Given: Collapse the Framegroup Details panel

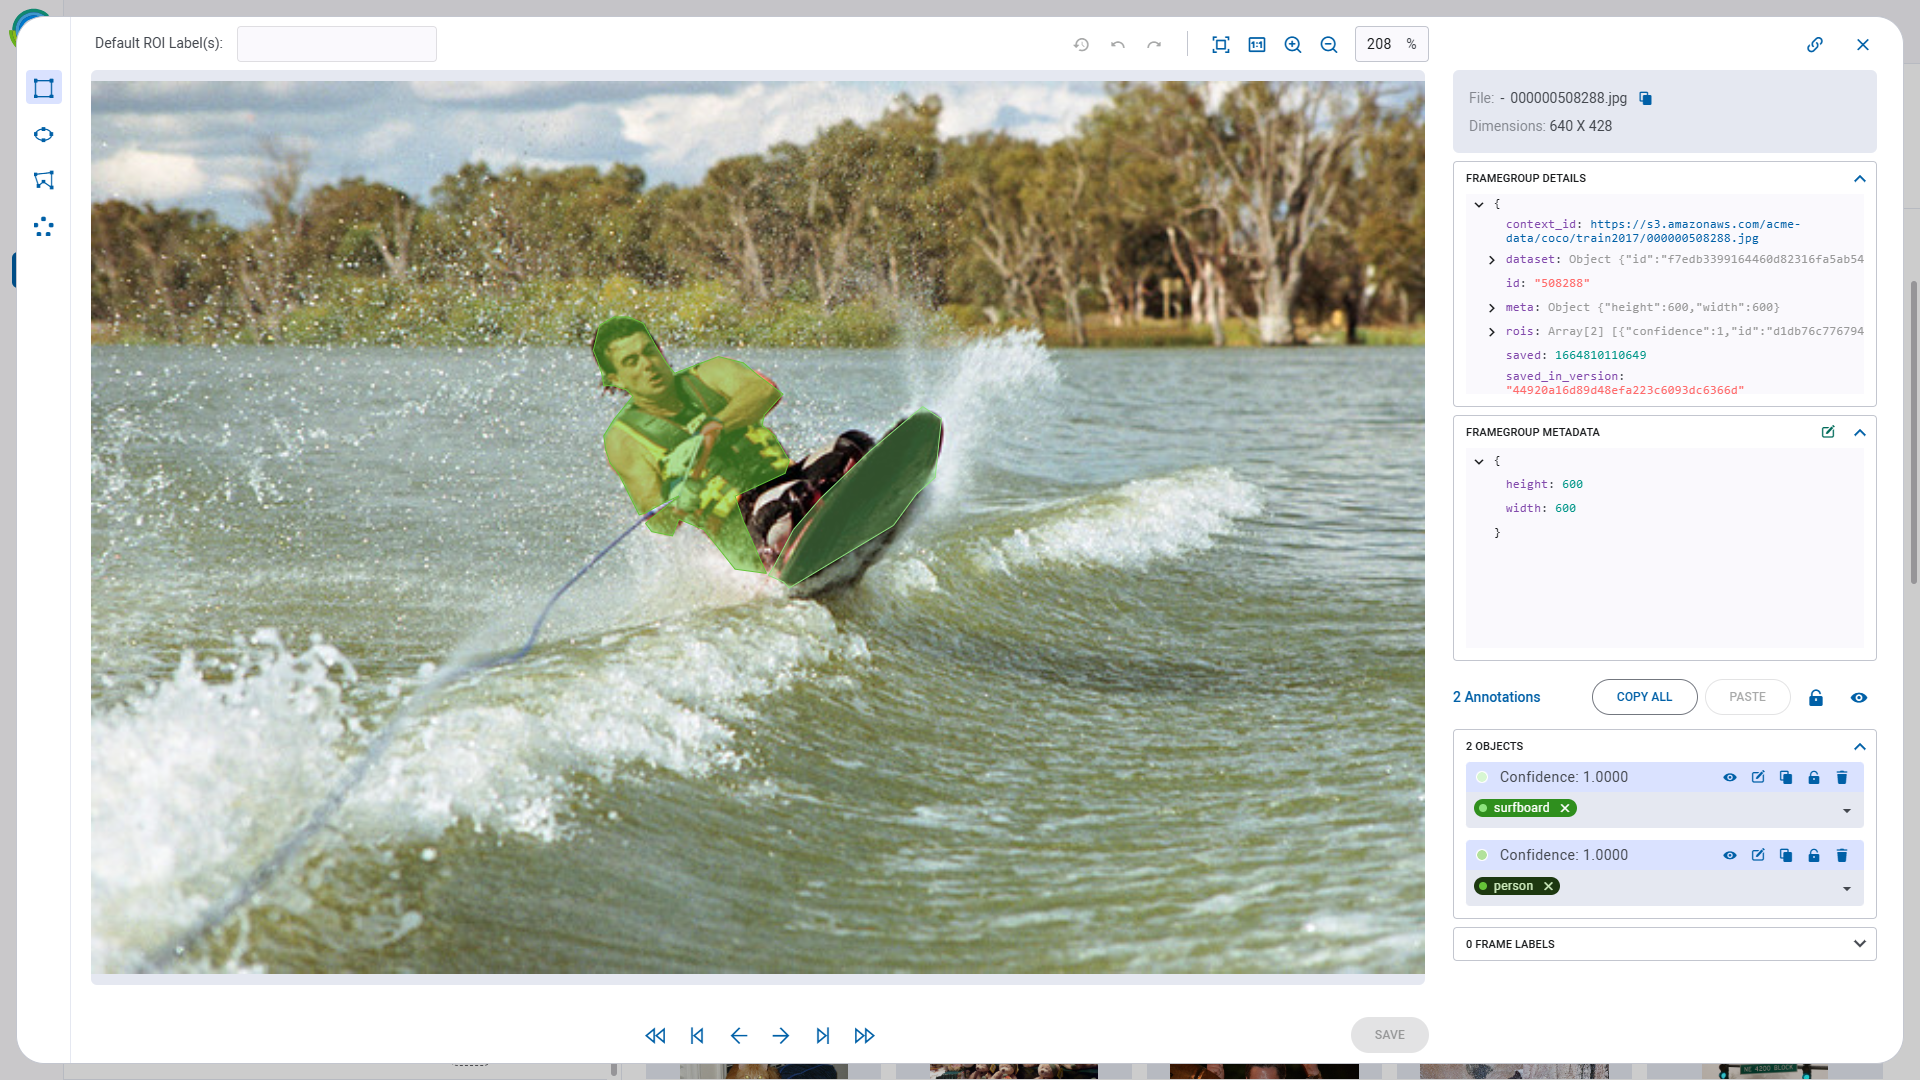Looking at the screenshot, I should (1859, 178).
